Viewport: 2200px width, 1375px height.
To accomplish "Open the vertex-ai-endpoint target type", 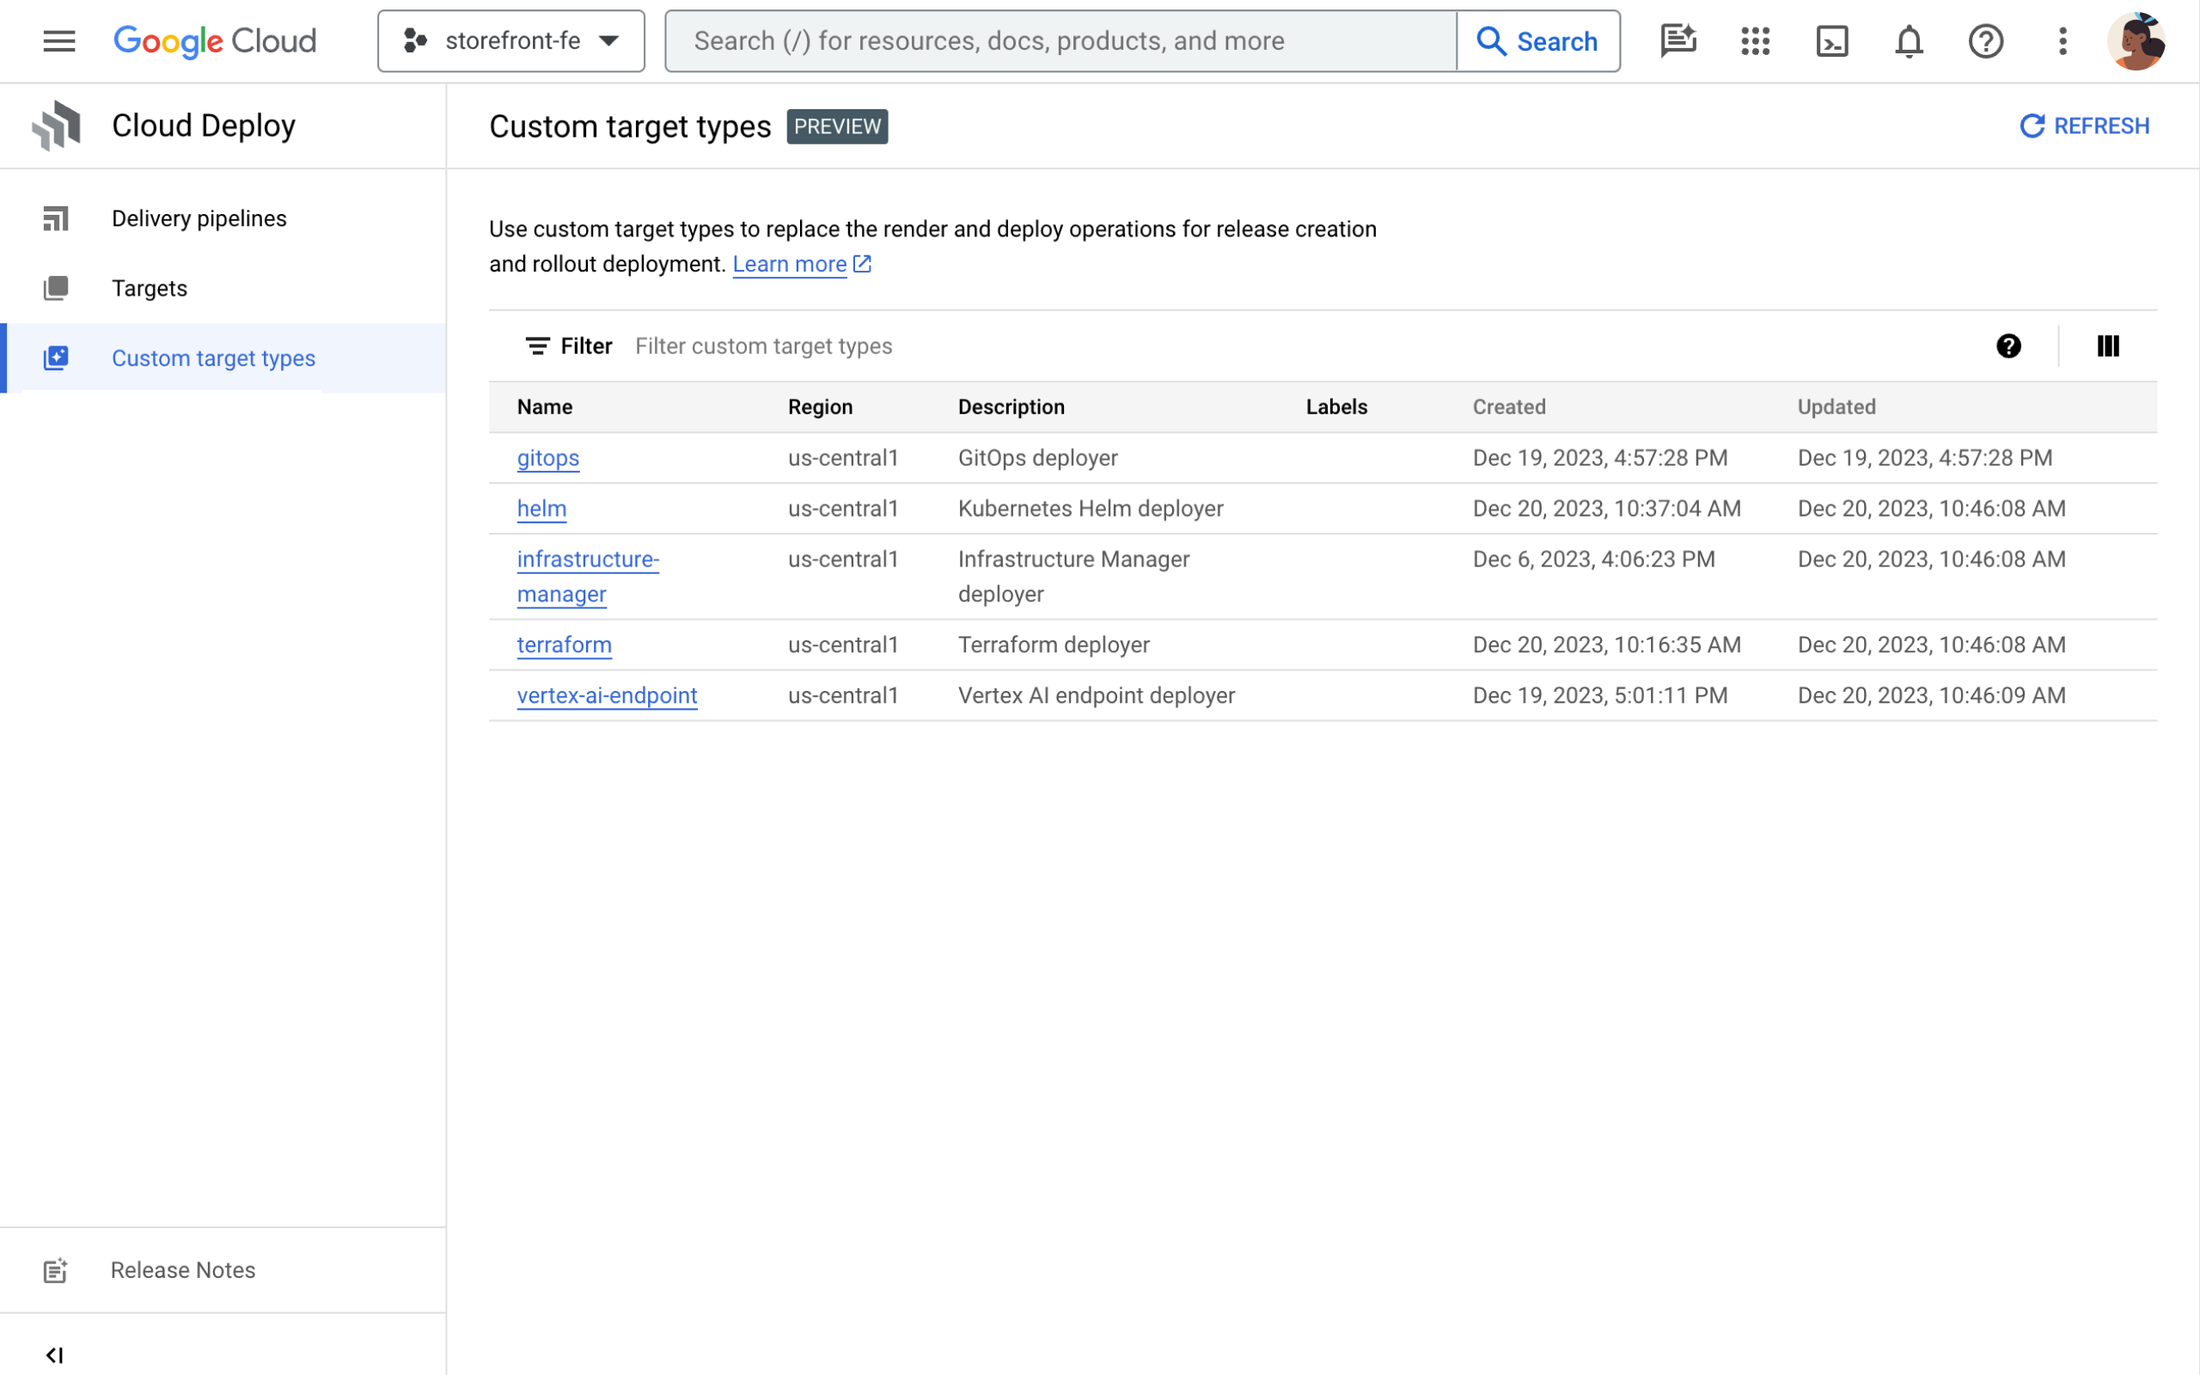I will 607,694.
